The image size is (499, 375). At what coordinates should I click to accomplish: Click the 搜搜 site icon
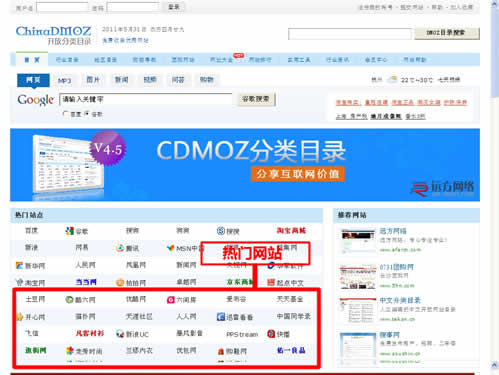pos(221,231)
